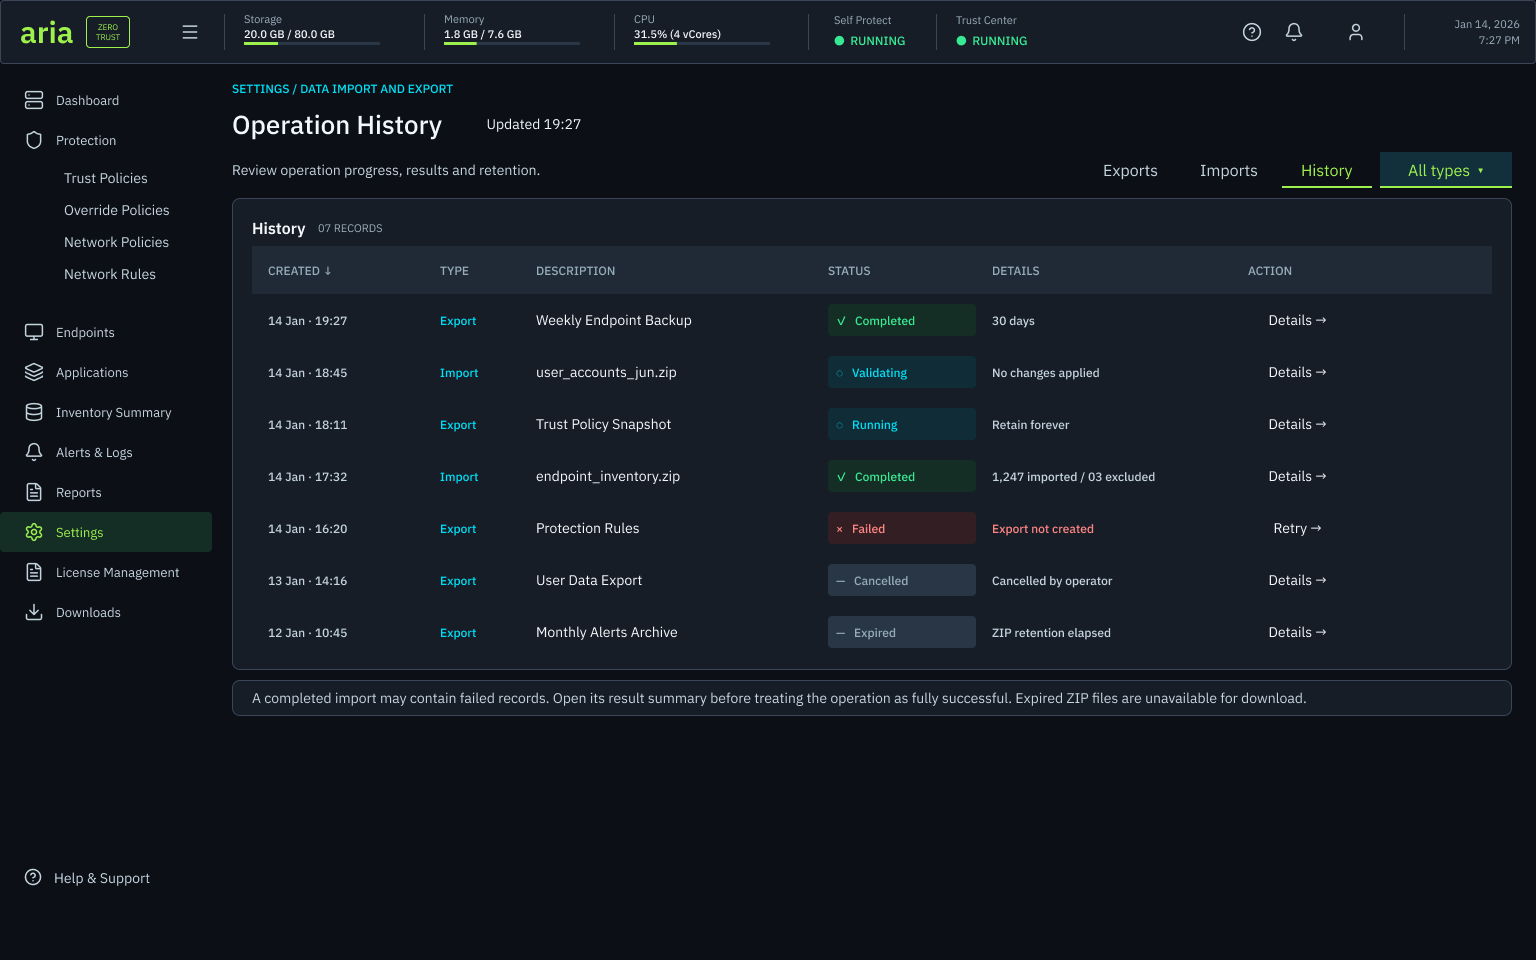The width and height of the screenshot is (1536, 960).
Task: Open the All types filter dropdown
Action: 1446,170
